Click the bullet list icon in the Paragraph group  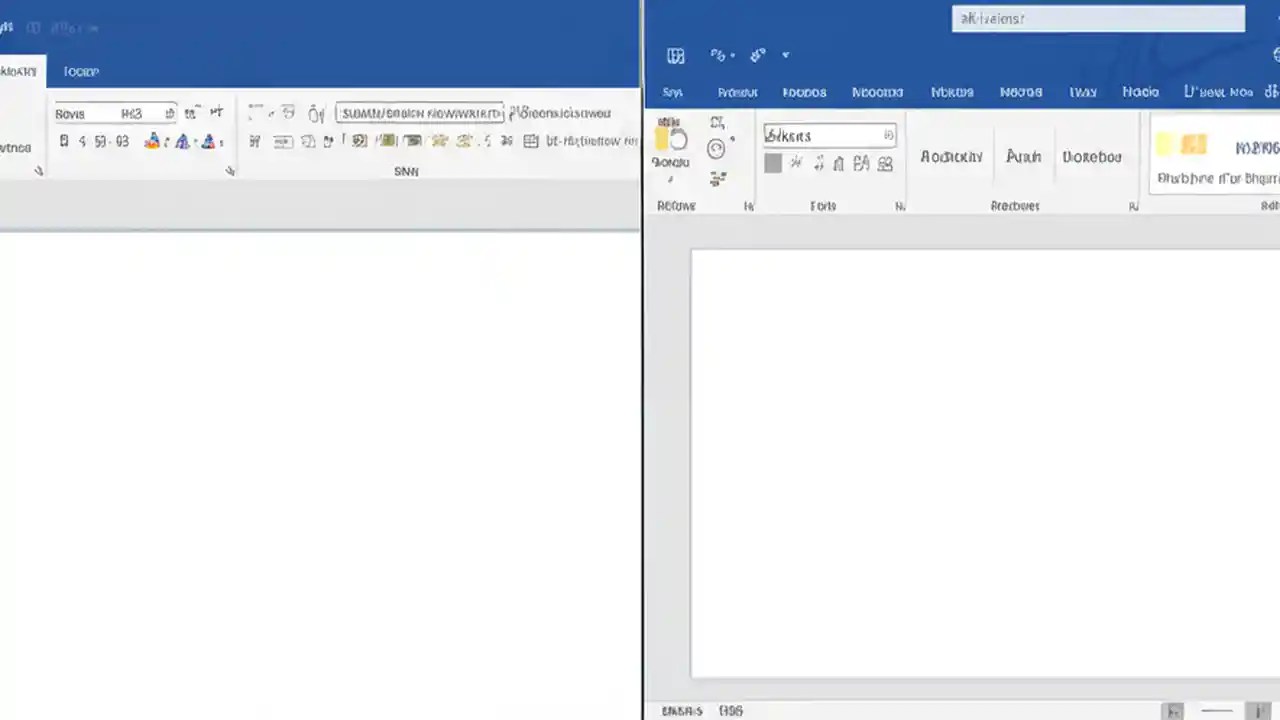pyautogui.click(x=255, y=113)
